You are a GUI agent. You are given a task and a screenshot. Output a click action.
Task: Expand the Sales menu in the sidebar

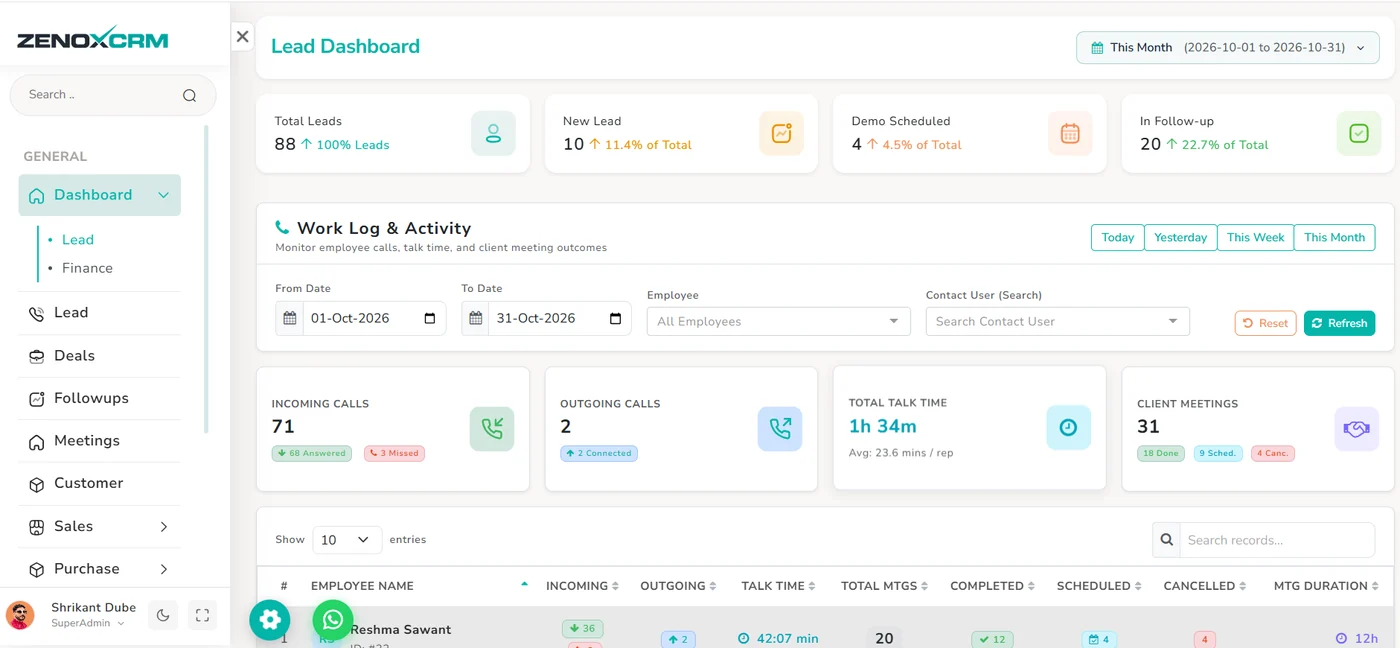pyautogui.click(x=99, y=526)
